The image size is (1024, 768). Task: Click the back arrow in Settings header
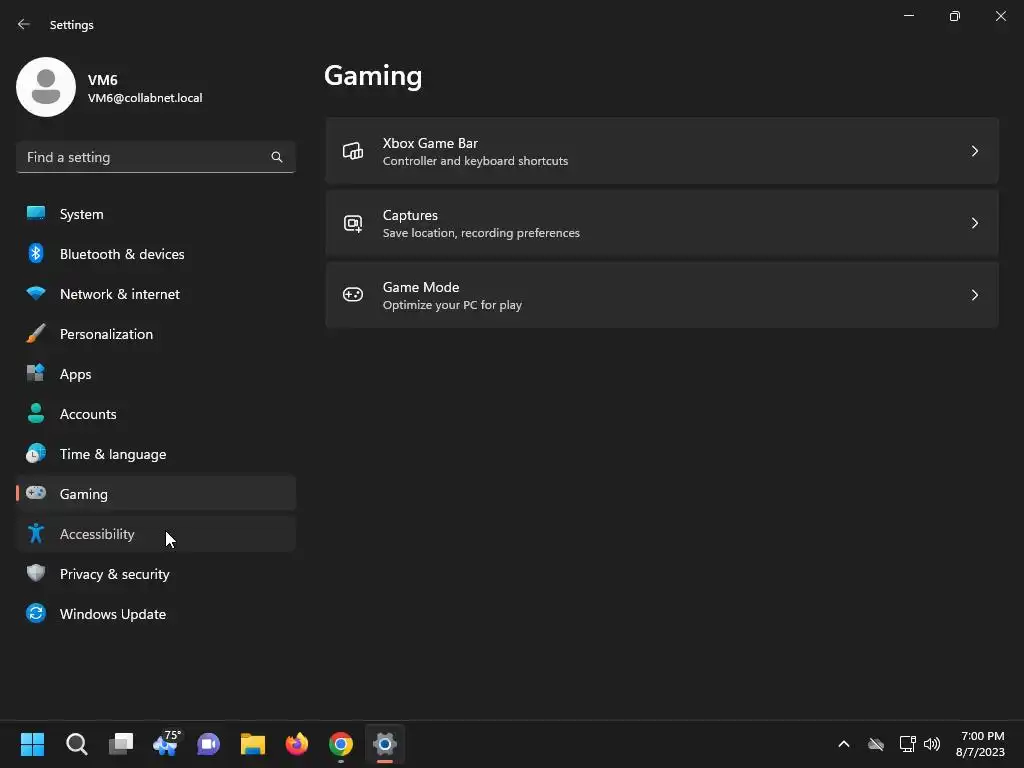(24, 24)
